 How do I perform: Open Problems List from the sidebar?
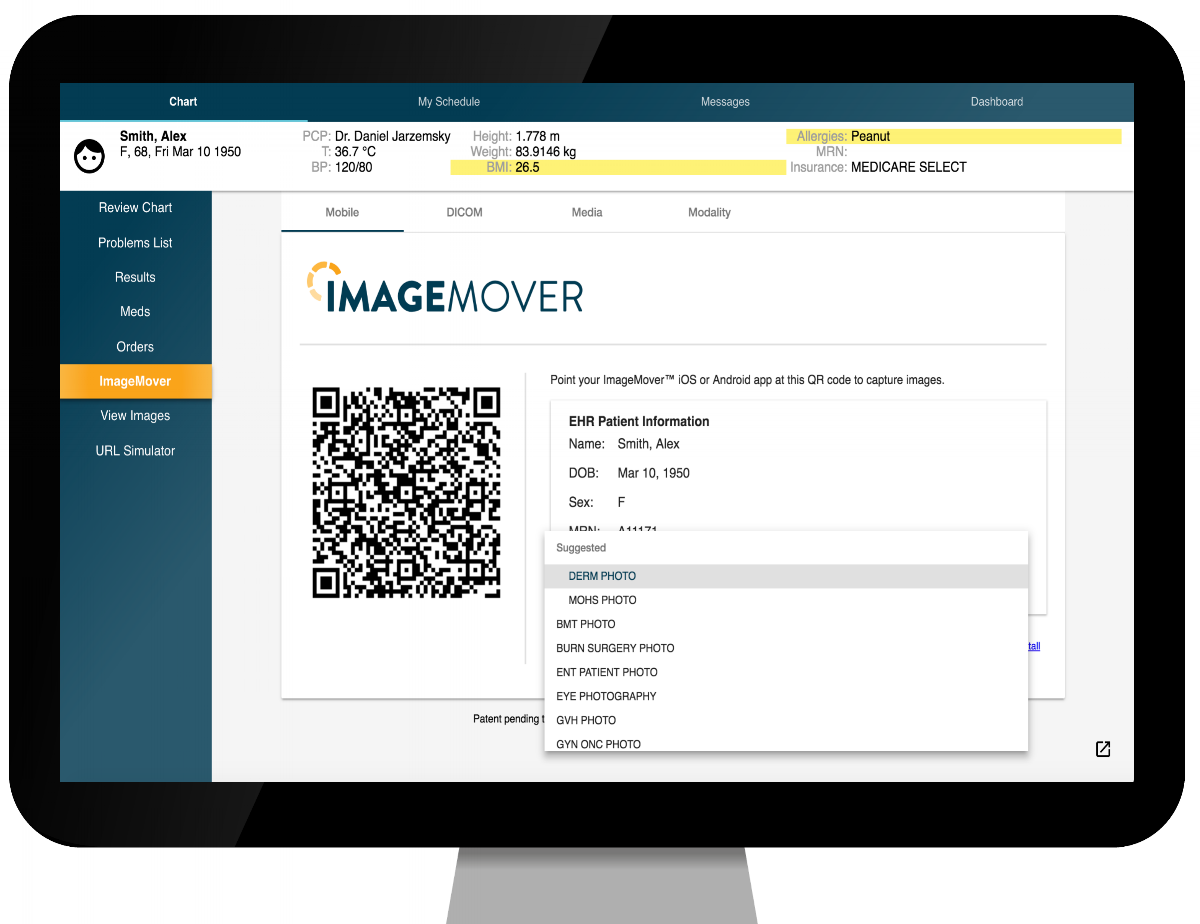(135, 242)
